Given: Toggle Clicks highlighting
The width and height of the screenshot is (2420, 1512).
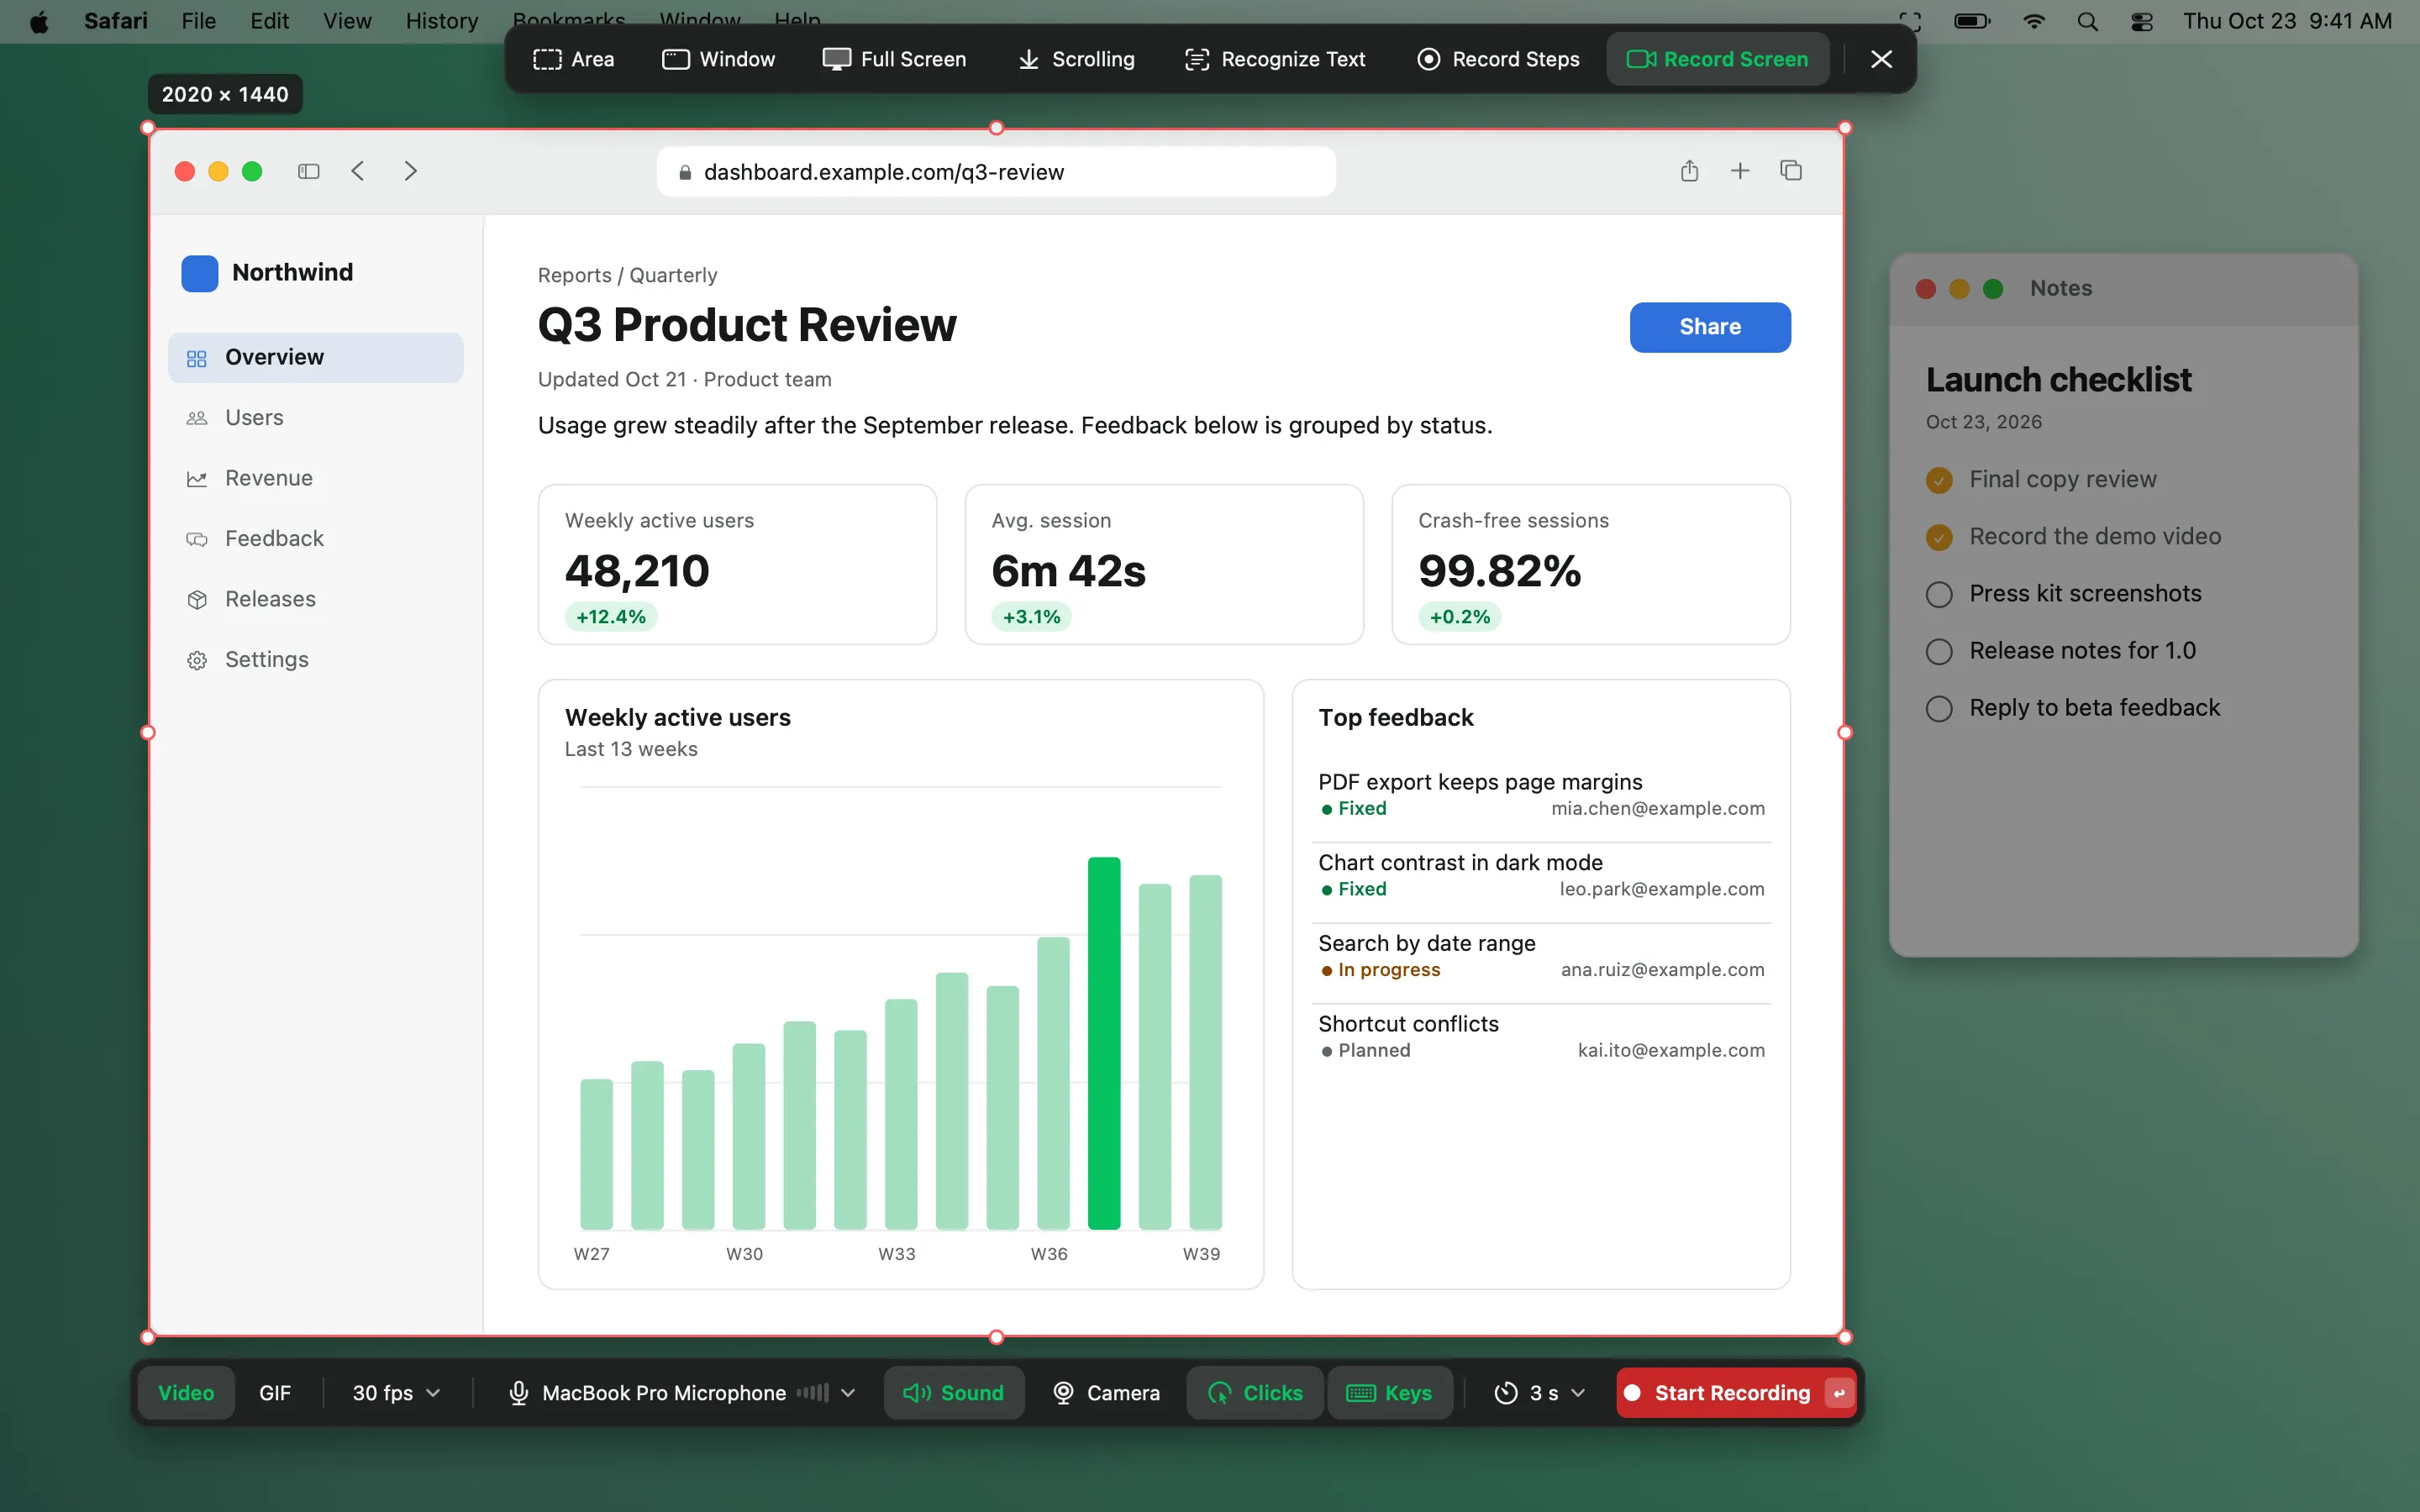Looking at the screenshot, I should [x=1255, y=1393].
